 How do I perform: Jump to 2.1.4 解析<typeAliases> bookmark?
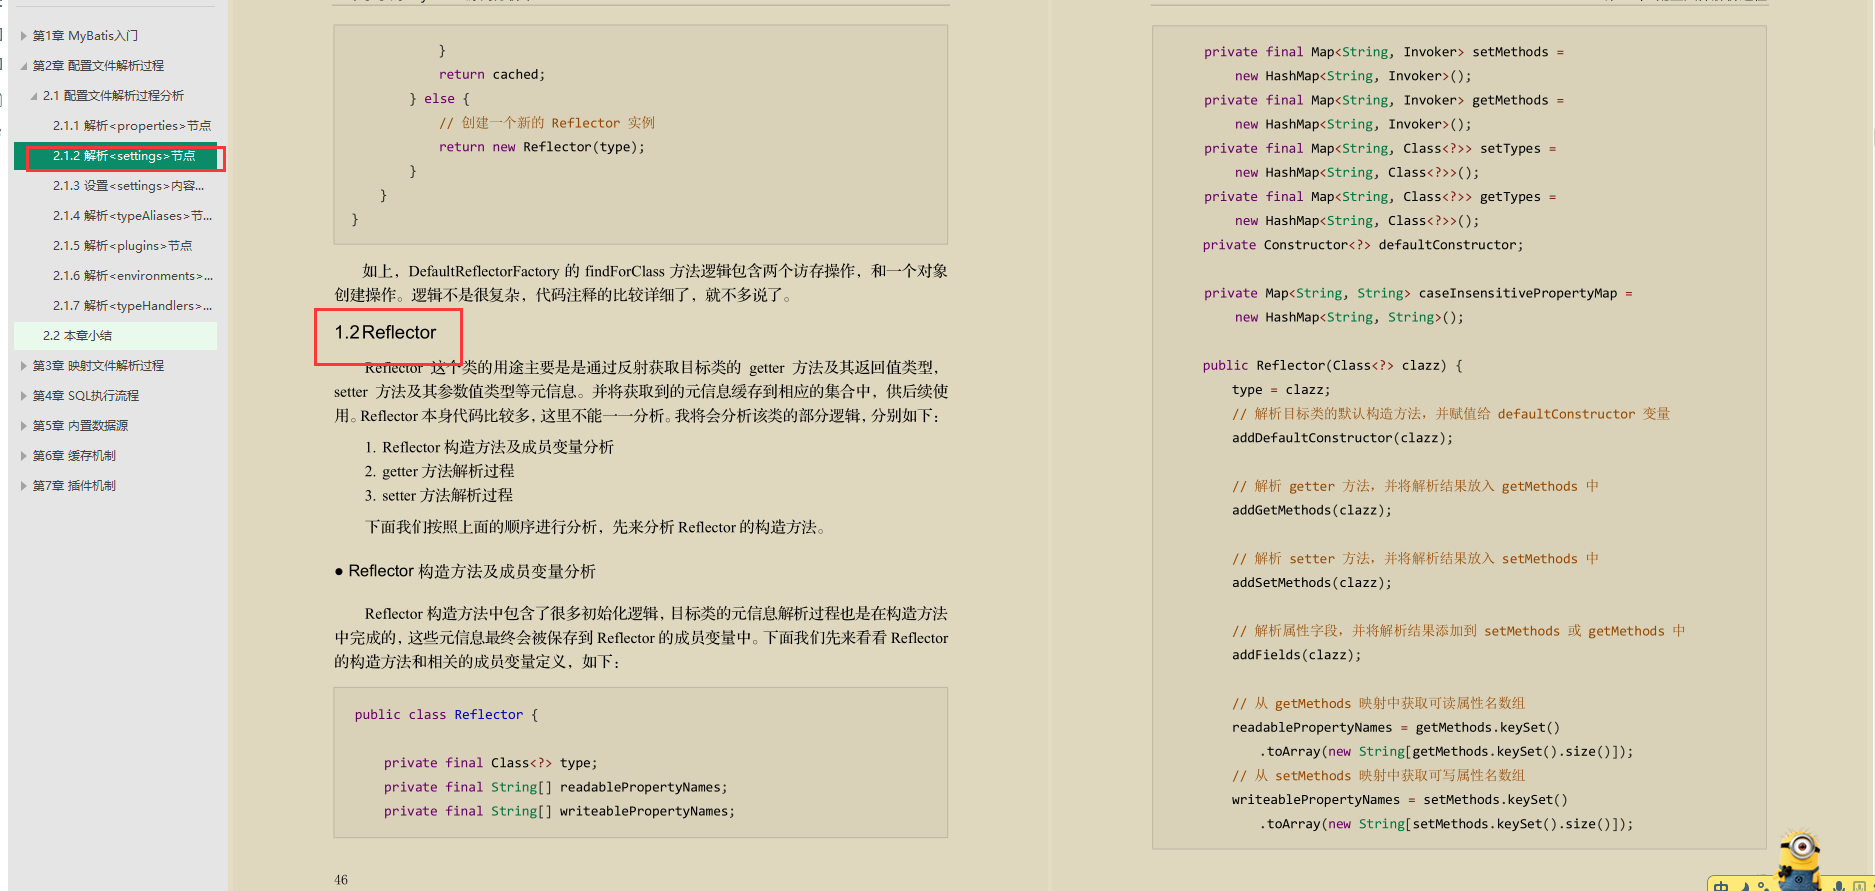[x=132, y=216]
